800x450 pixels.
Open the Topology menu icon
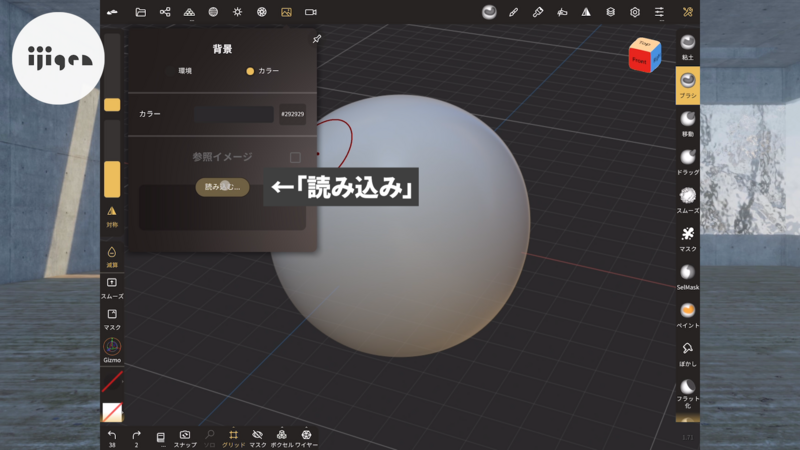(189, 12)
